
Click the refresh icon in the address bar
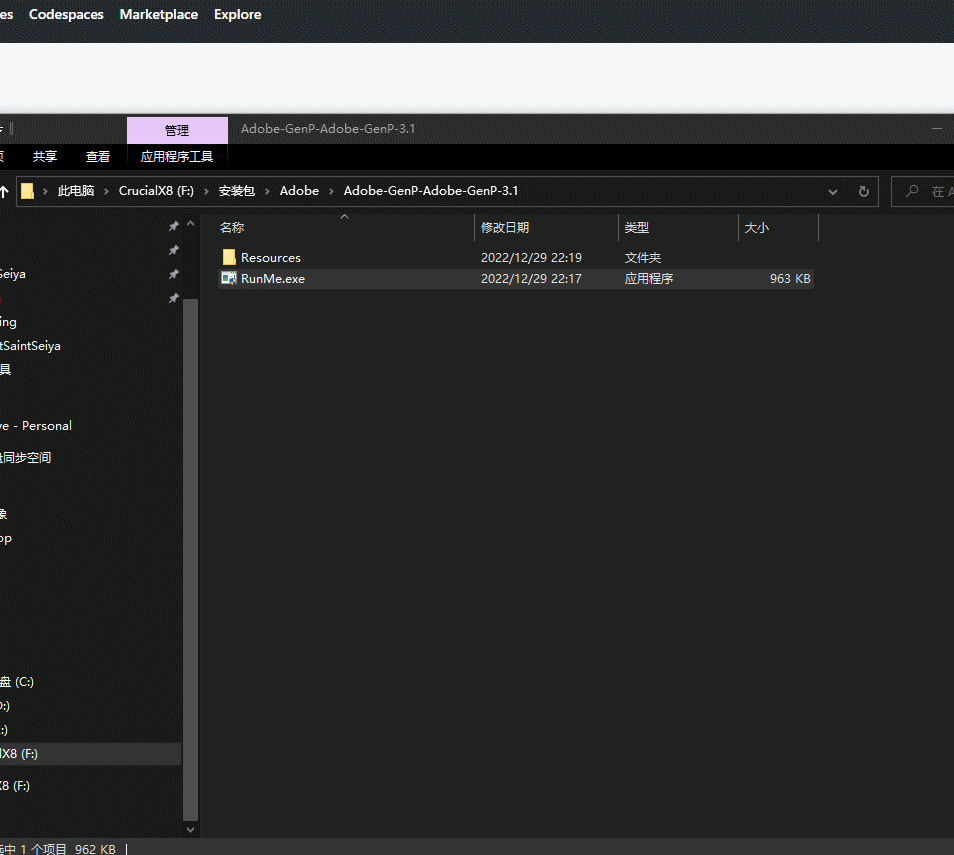point(863,192)
